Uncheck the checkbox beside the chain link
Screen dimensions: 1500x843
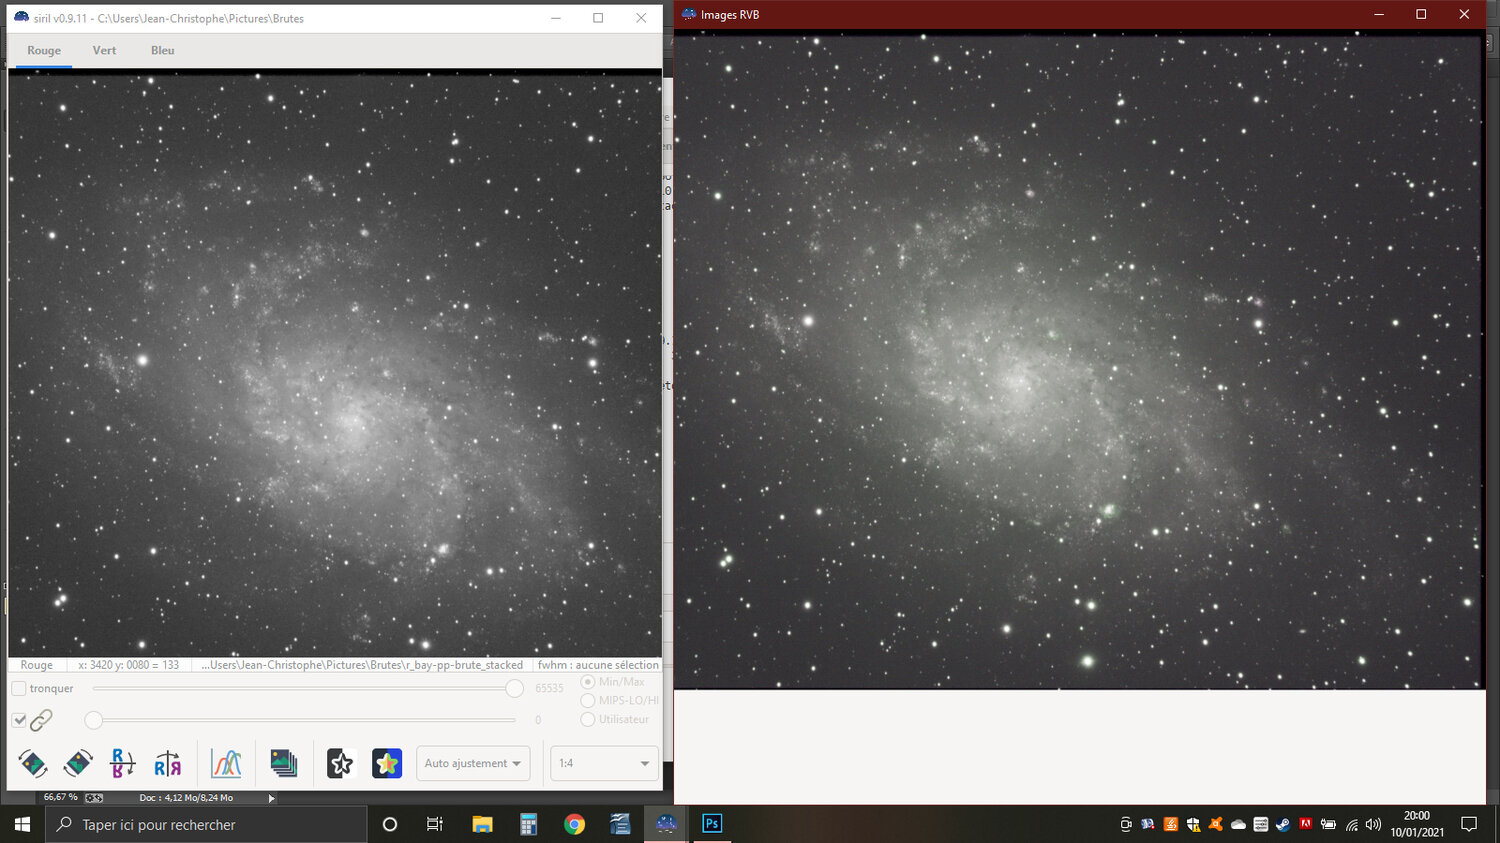(19, 720)
